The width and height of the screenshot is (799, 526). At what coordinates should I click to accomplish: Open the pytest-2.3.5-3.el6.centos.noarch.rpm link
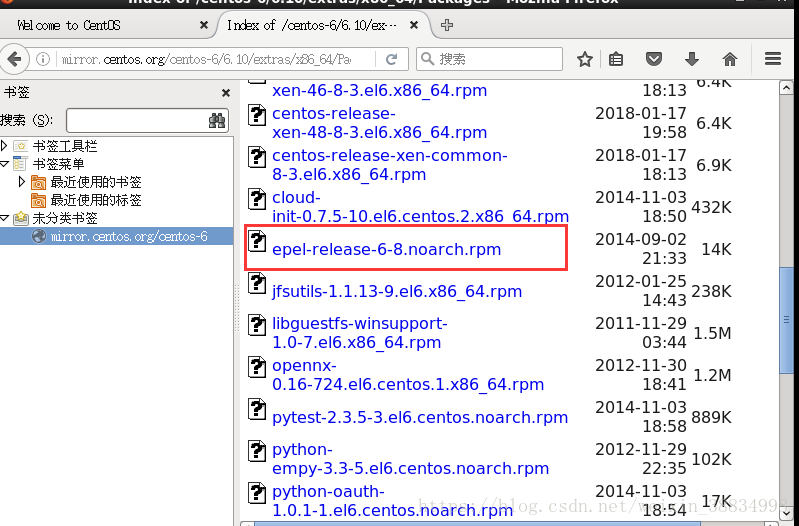[x=420, y=417]
